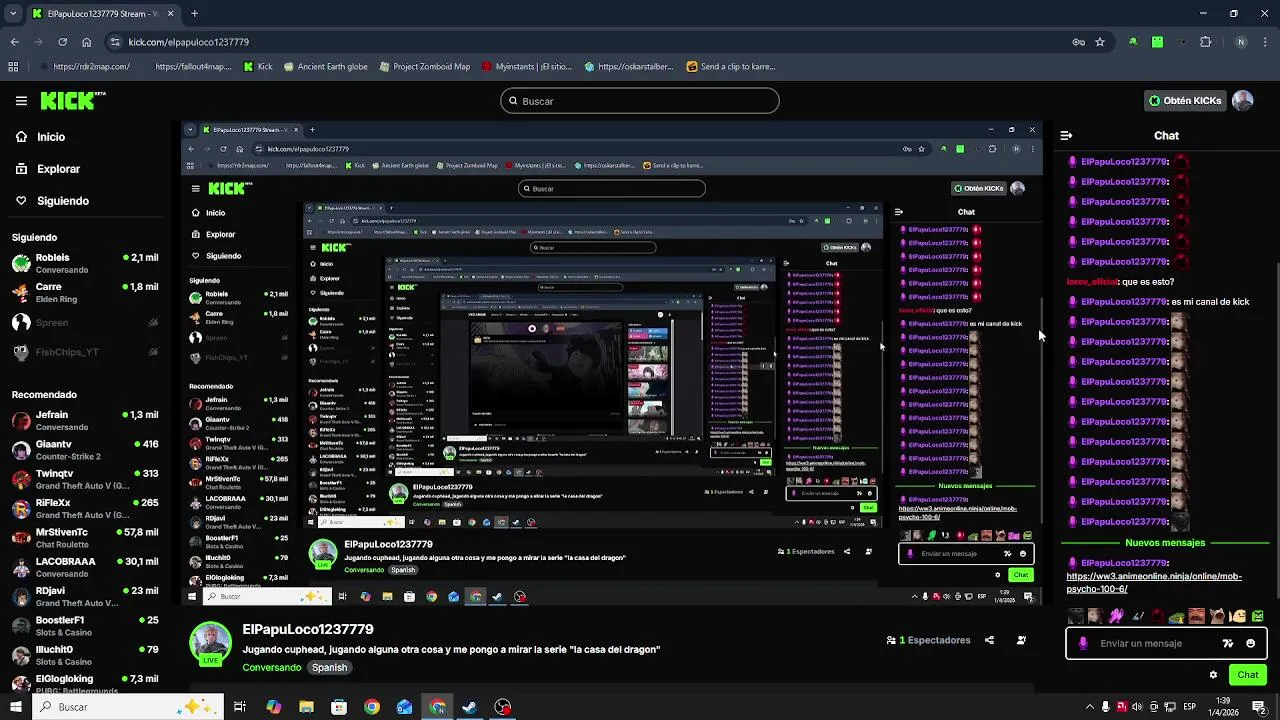Navigate back in browser
The height and width of the screenshot is (720, 1280).
pyautogui.click(x=14, y=42)
